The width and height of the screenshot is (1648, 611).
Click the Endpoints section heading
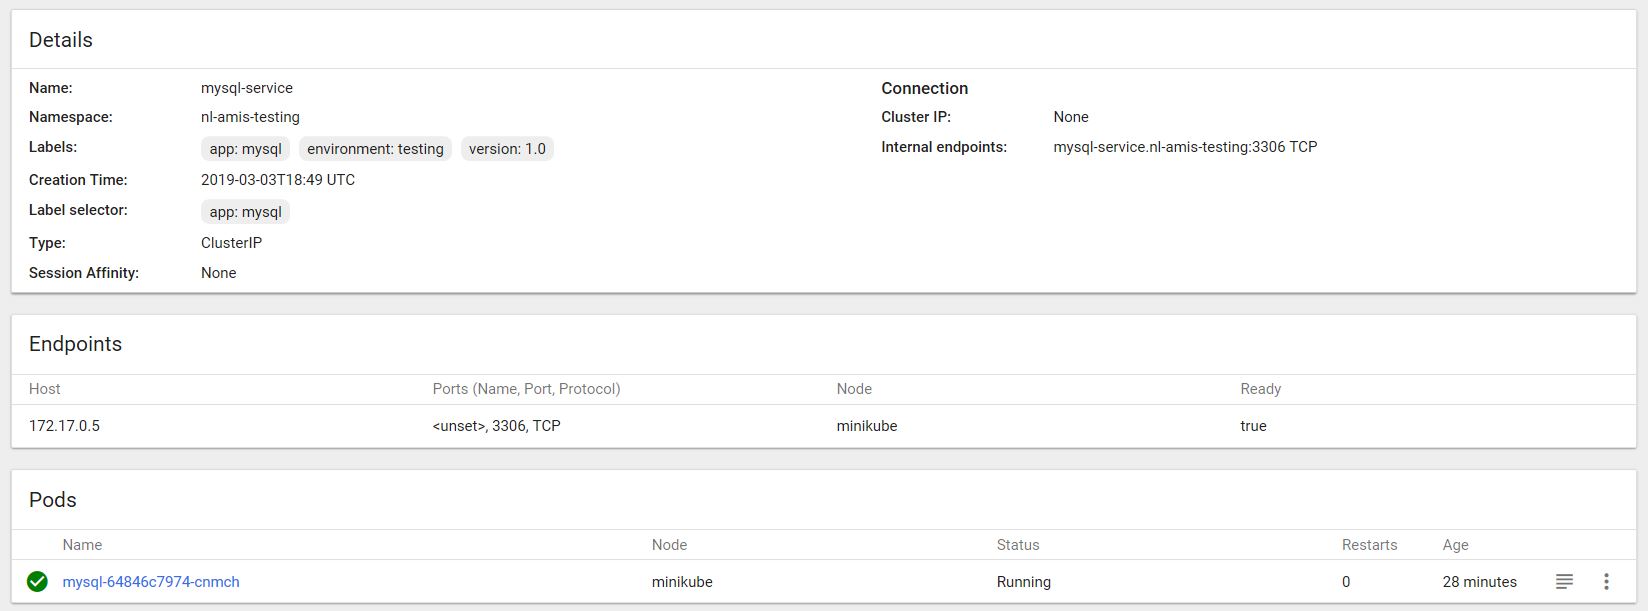pyautogui.click(x=75, y=344)
